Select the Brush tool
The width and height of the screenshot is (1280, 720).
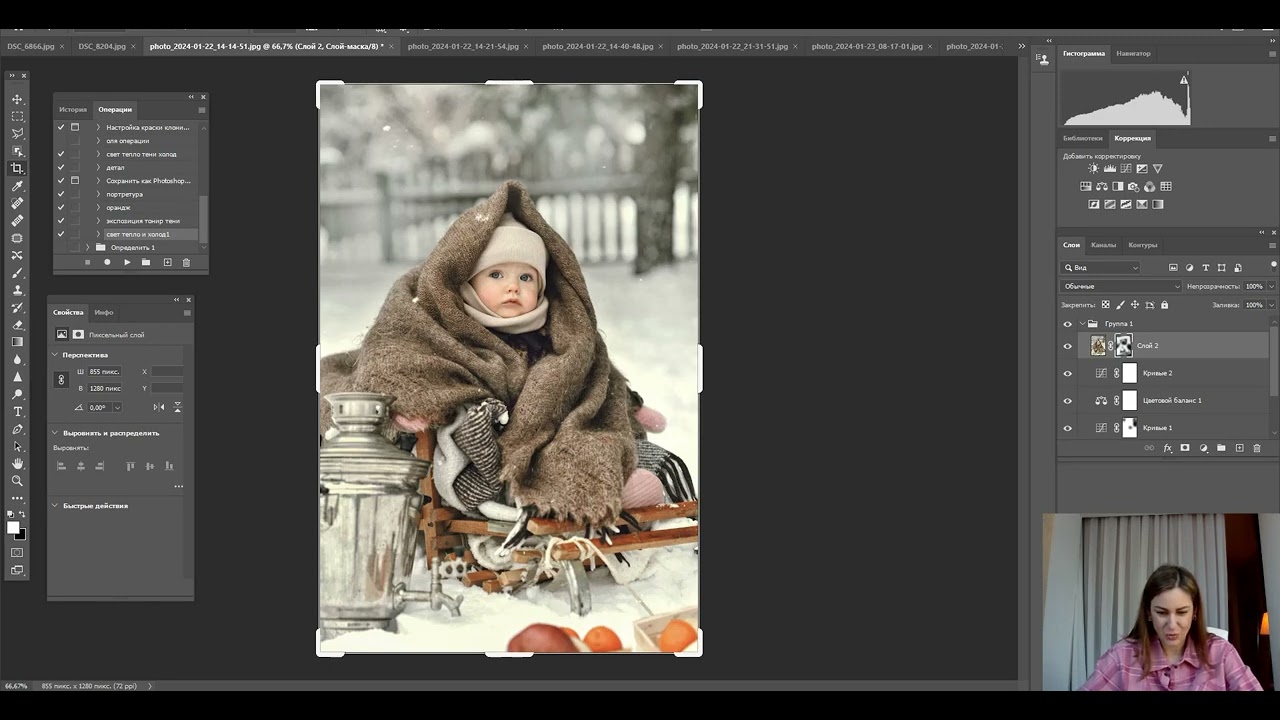(17, 272)
